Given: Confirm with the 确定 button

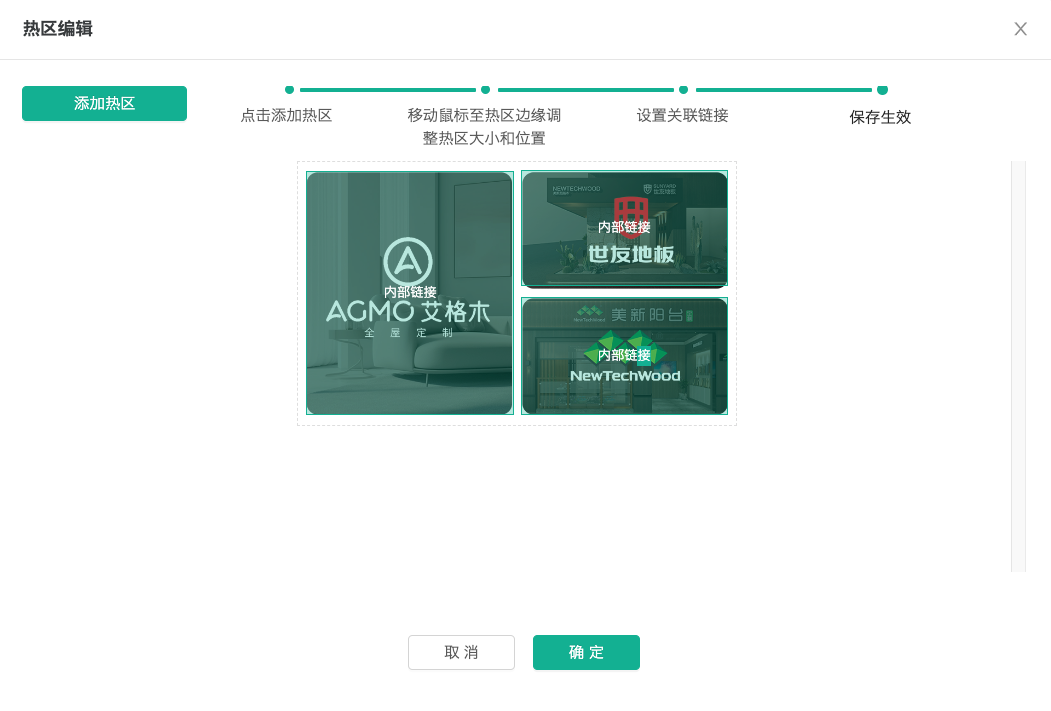Looking at the screenshot, I should pyautogui.click(x=586, y=652).
